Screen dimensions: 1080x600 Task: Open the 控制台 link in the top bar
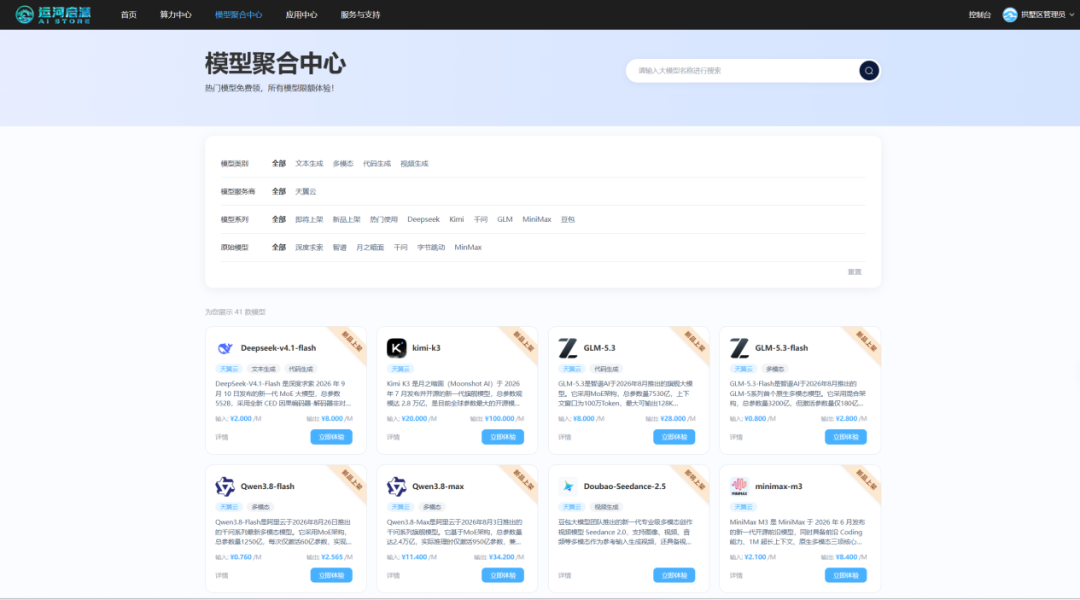[x=979, y=14]
